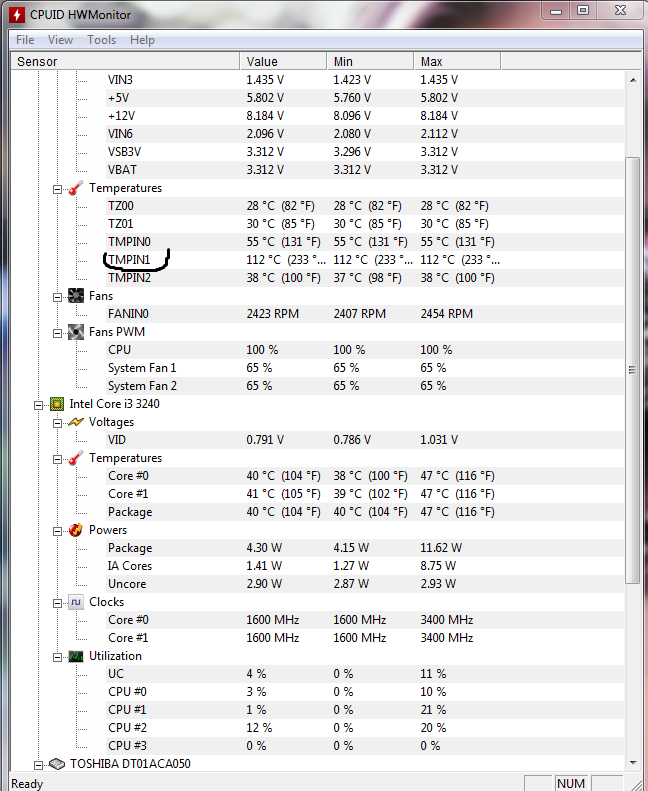The image size is (648, 791).
Task: Open the View menu
Action: tap(61, 40)
